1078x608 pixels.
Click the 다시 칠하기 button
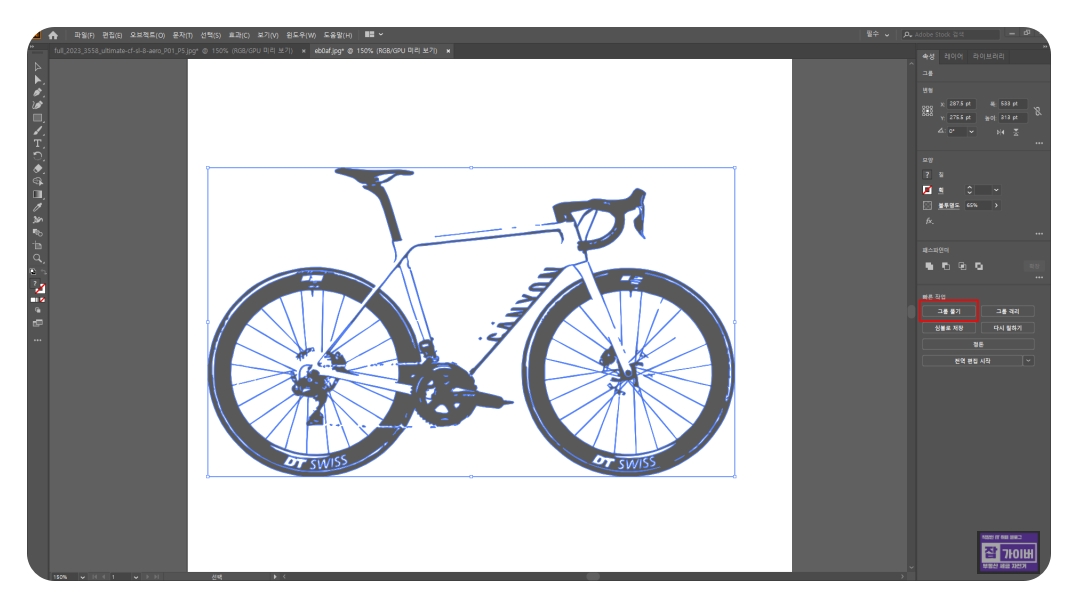coord(1008,328)
